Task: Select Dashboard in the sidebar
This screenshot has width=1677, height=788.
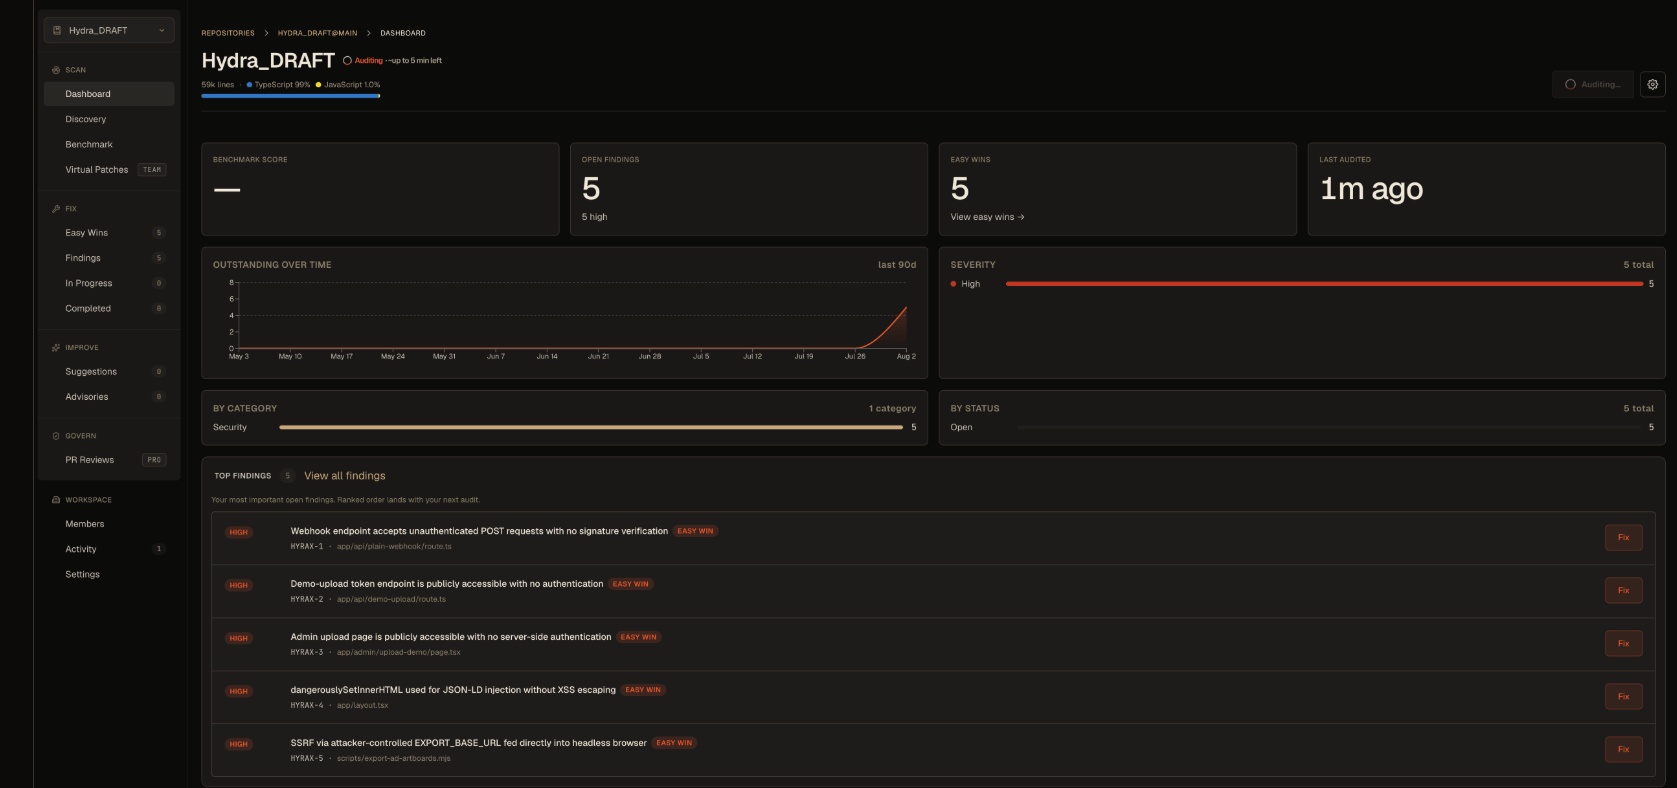Action: click(x=109, y=94)
